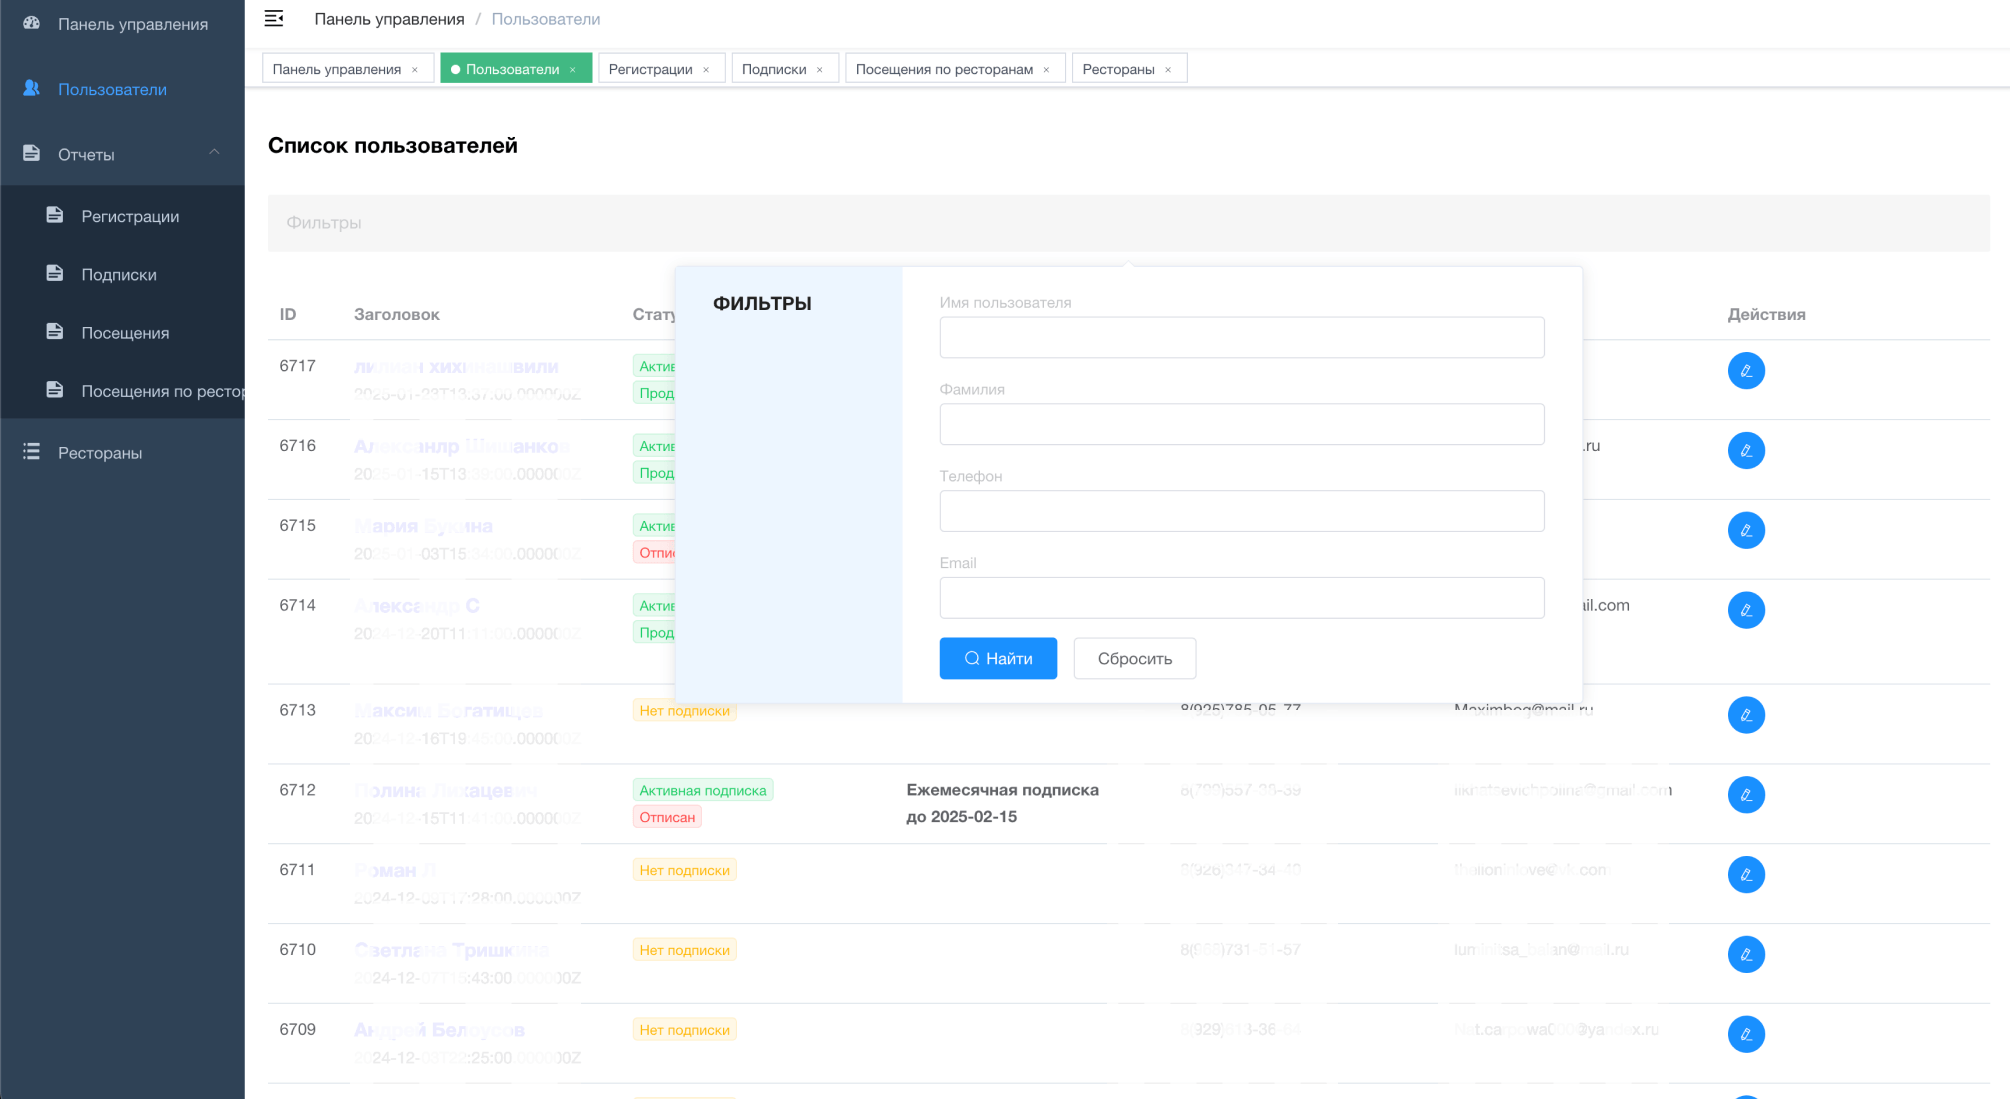Focus the Телефон filter field
2010x1099 pixels.
click(x=1241, y=511)
